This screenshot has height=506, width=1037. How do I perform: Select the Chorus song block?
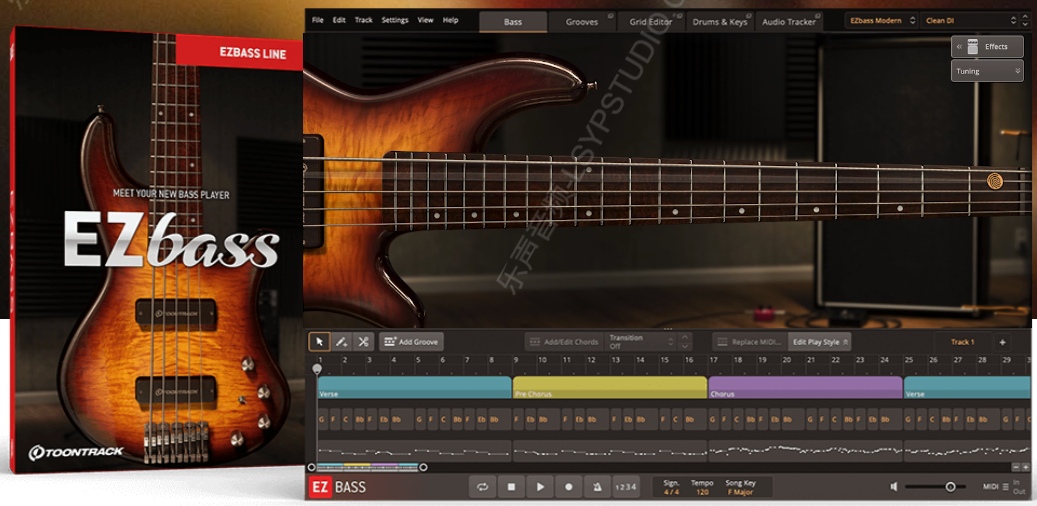click(x=806, y=388)
